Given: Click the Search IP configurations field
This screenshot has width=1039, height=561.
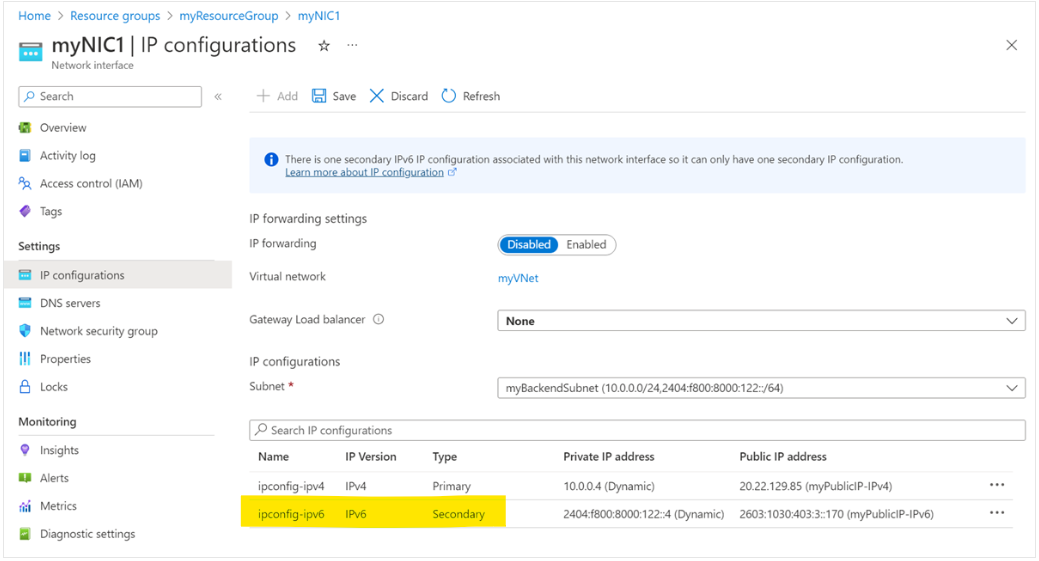Looking at the screenshot, I should [637, 431].
